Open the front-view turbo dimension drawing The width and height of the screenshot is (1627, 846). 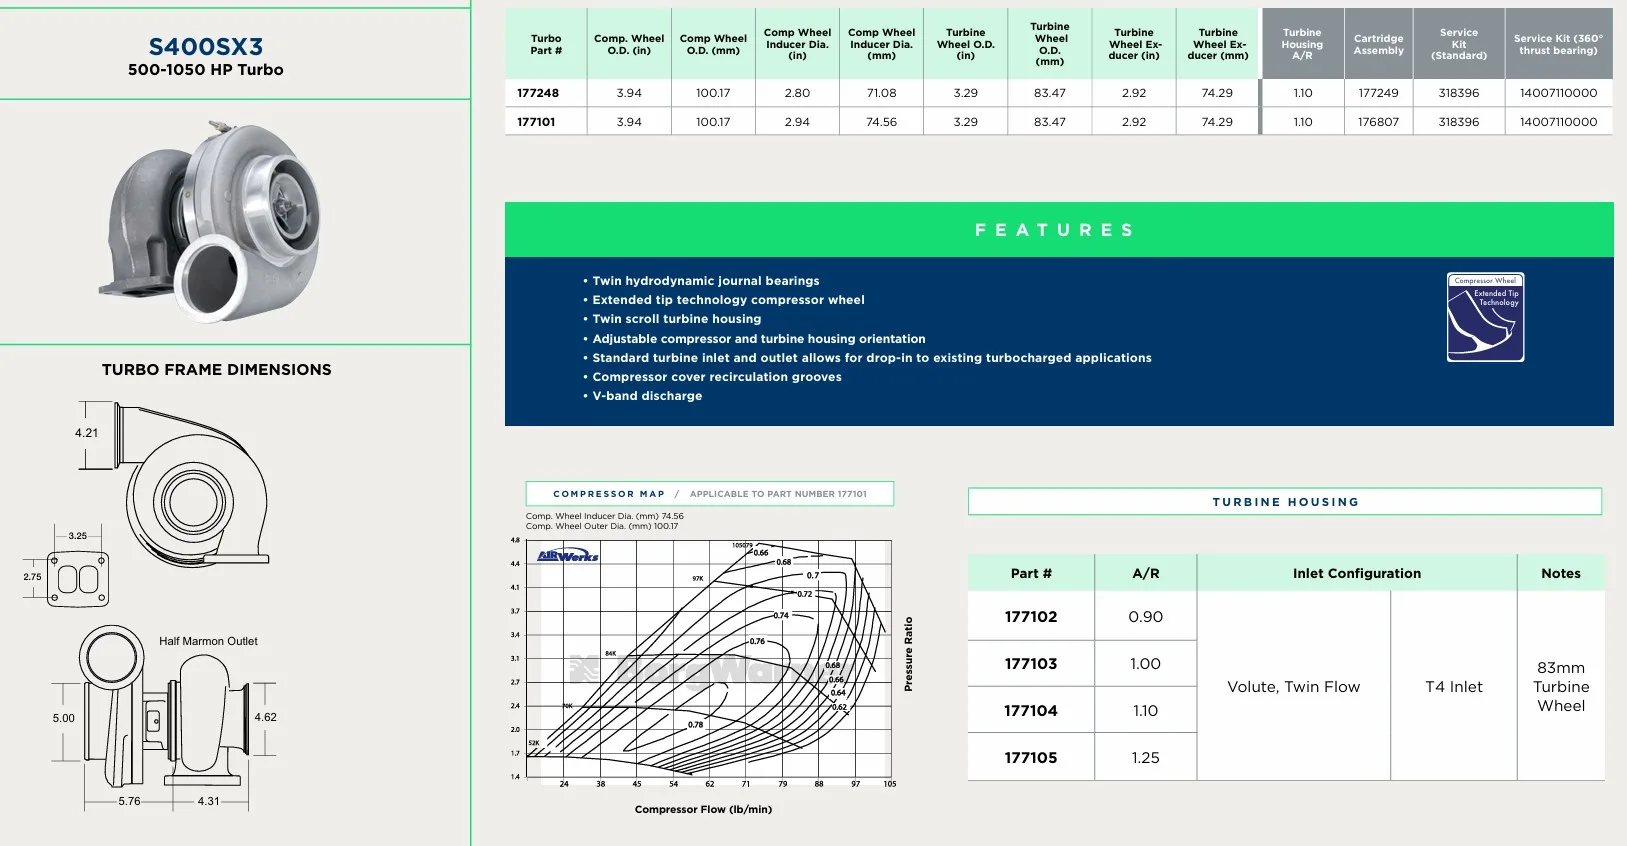tap(175, 485)
